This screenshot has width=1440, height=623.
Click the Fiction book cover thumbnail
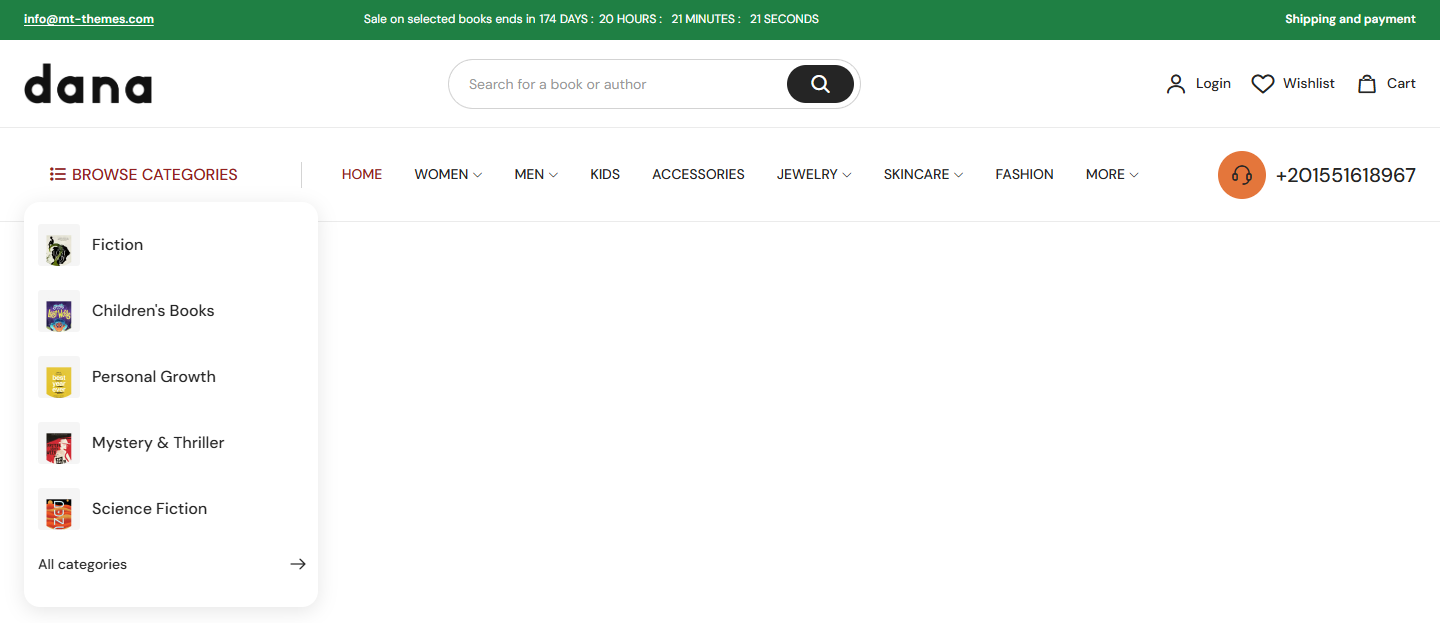tap(59, 245)
